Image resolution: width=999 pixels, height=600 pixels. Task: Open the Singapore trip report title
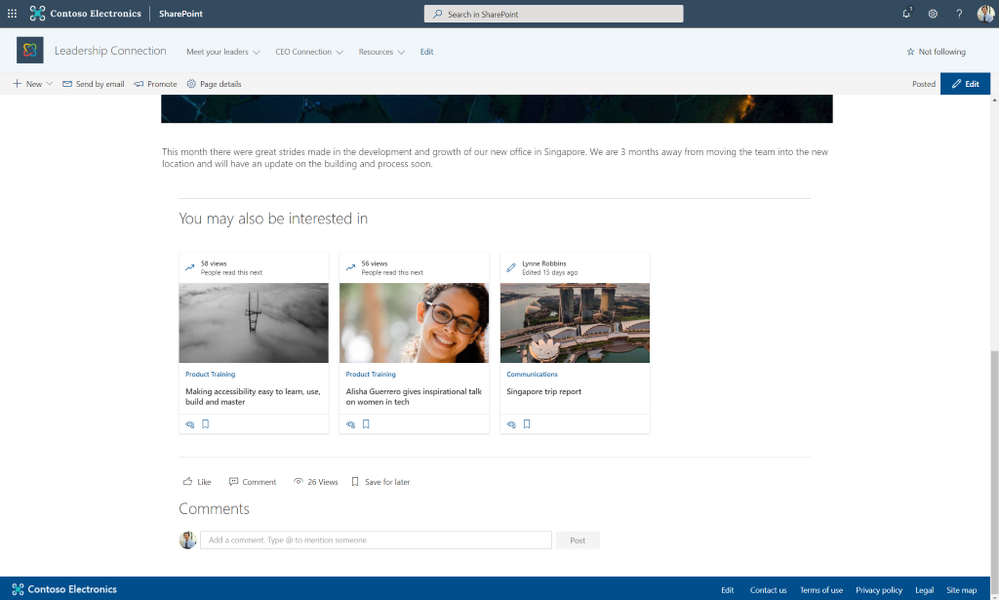[543, 391]
